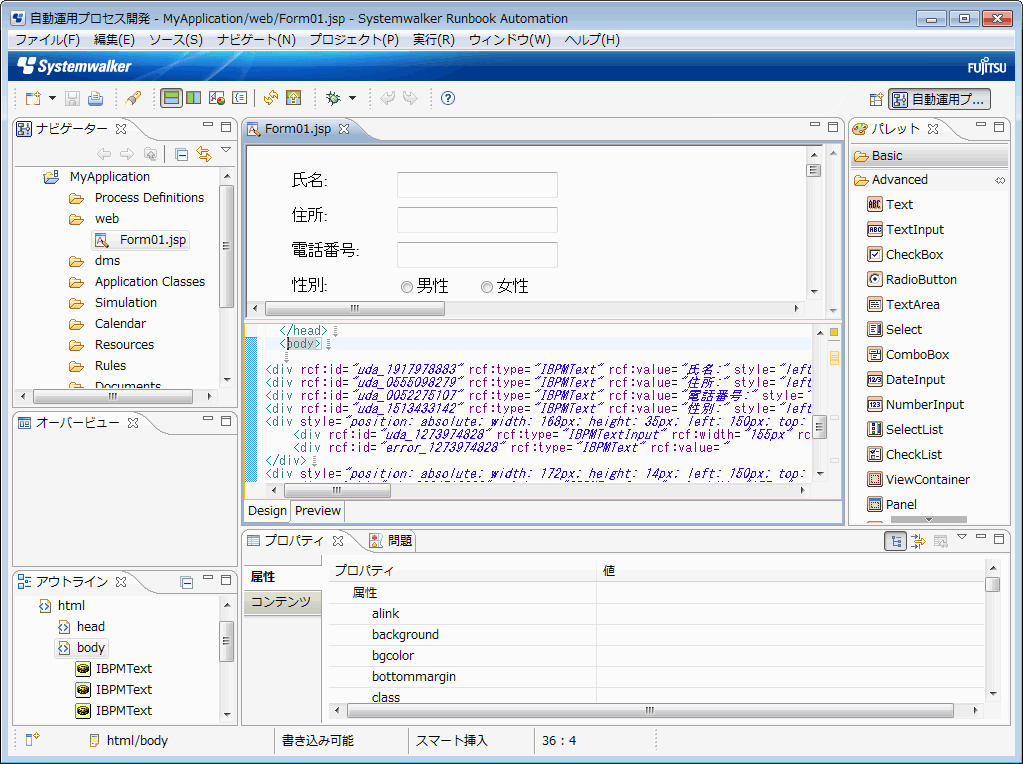1023x764 pixels.
Task: Select the TextInput palette item
Action: [x=905, y=230]
